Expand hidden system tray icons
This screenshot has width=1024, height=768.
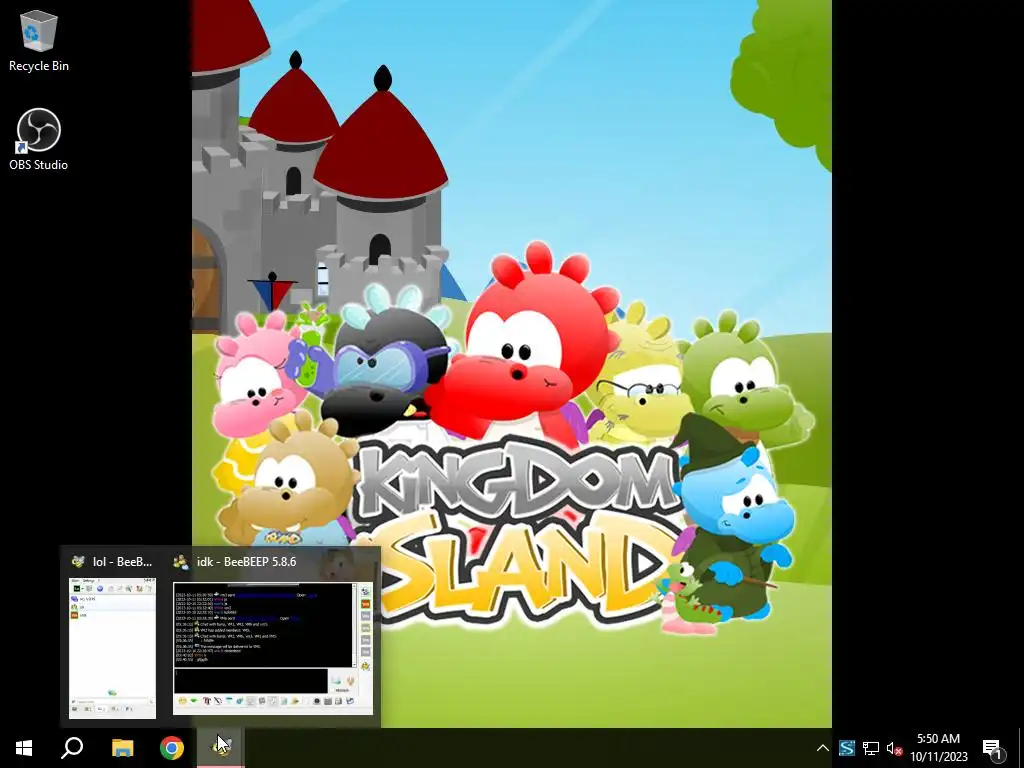click(823, 748)
